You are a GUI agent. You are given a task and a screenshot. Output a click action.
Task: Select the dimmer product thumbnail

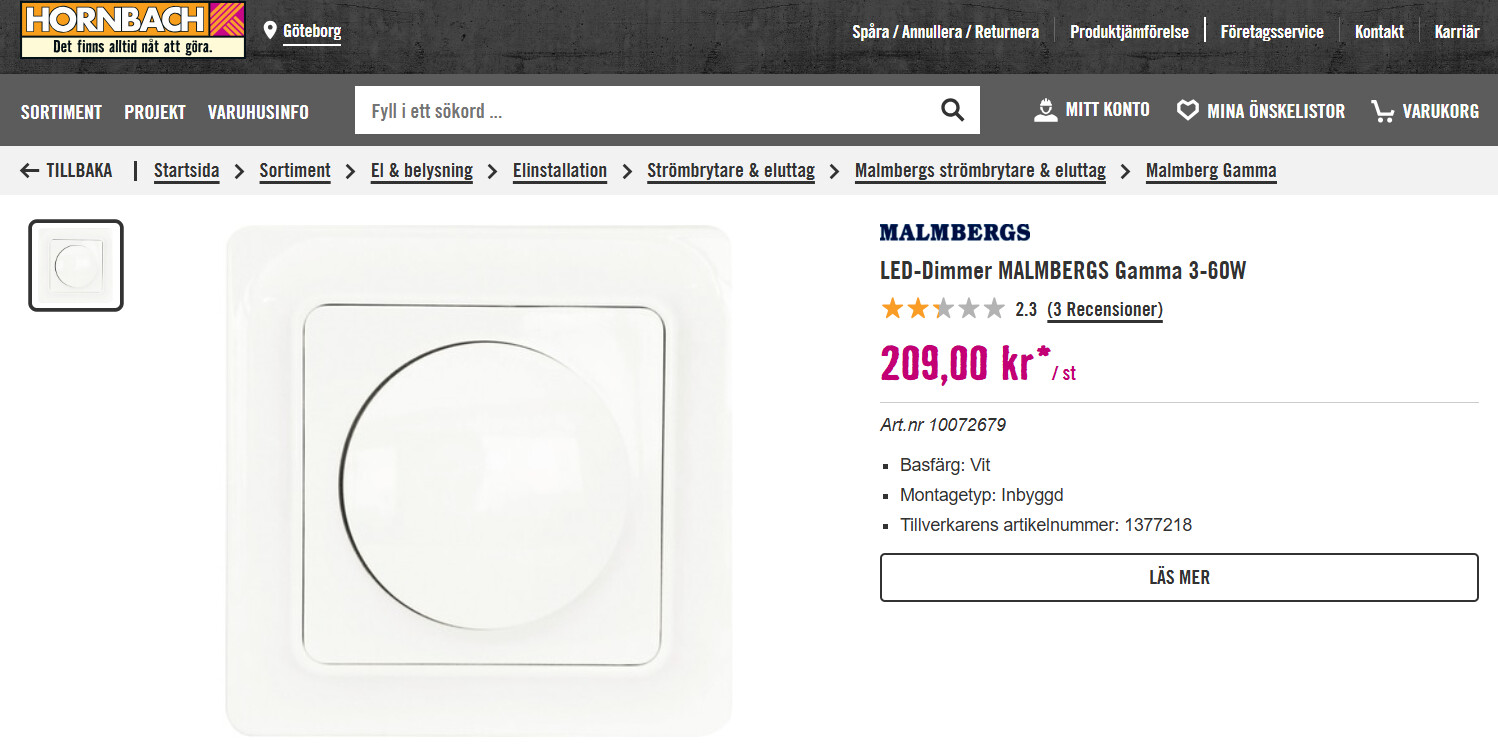click(x=76, y=265)
